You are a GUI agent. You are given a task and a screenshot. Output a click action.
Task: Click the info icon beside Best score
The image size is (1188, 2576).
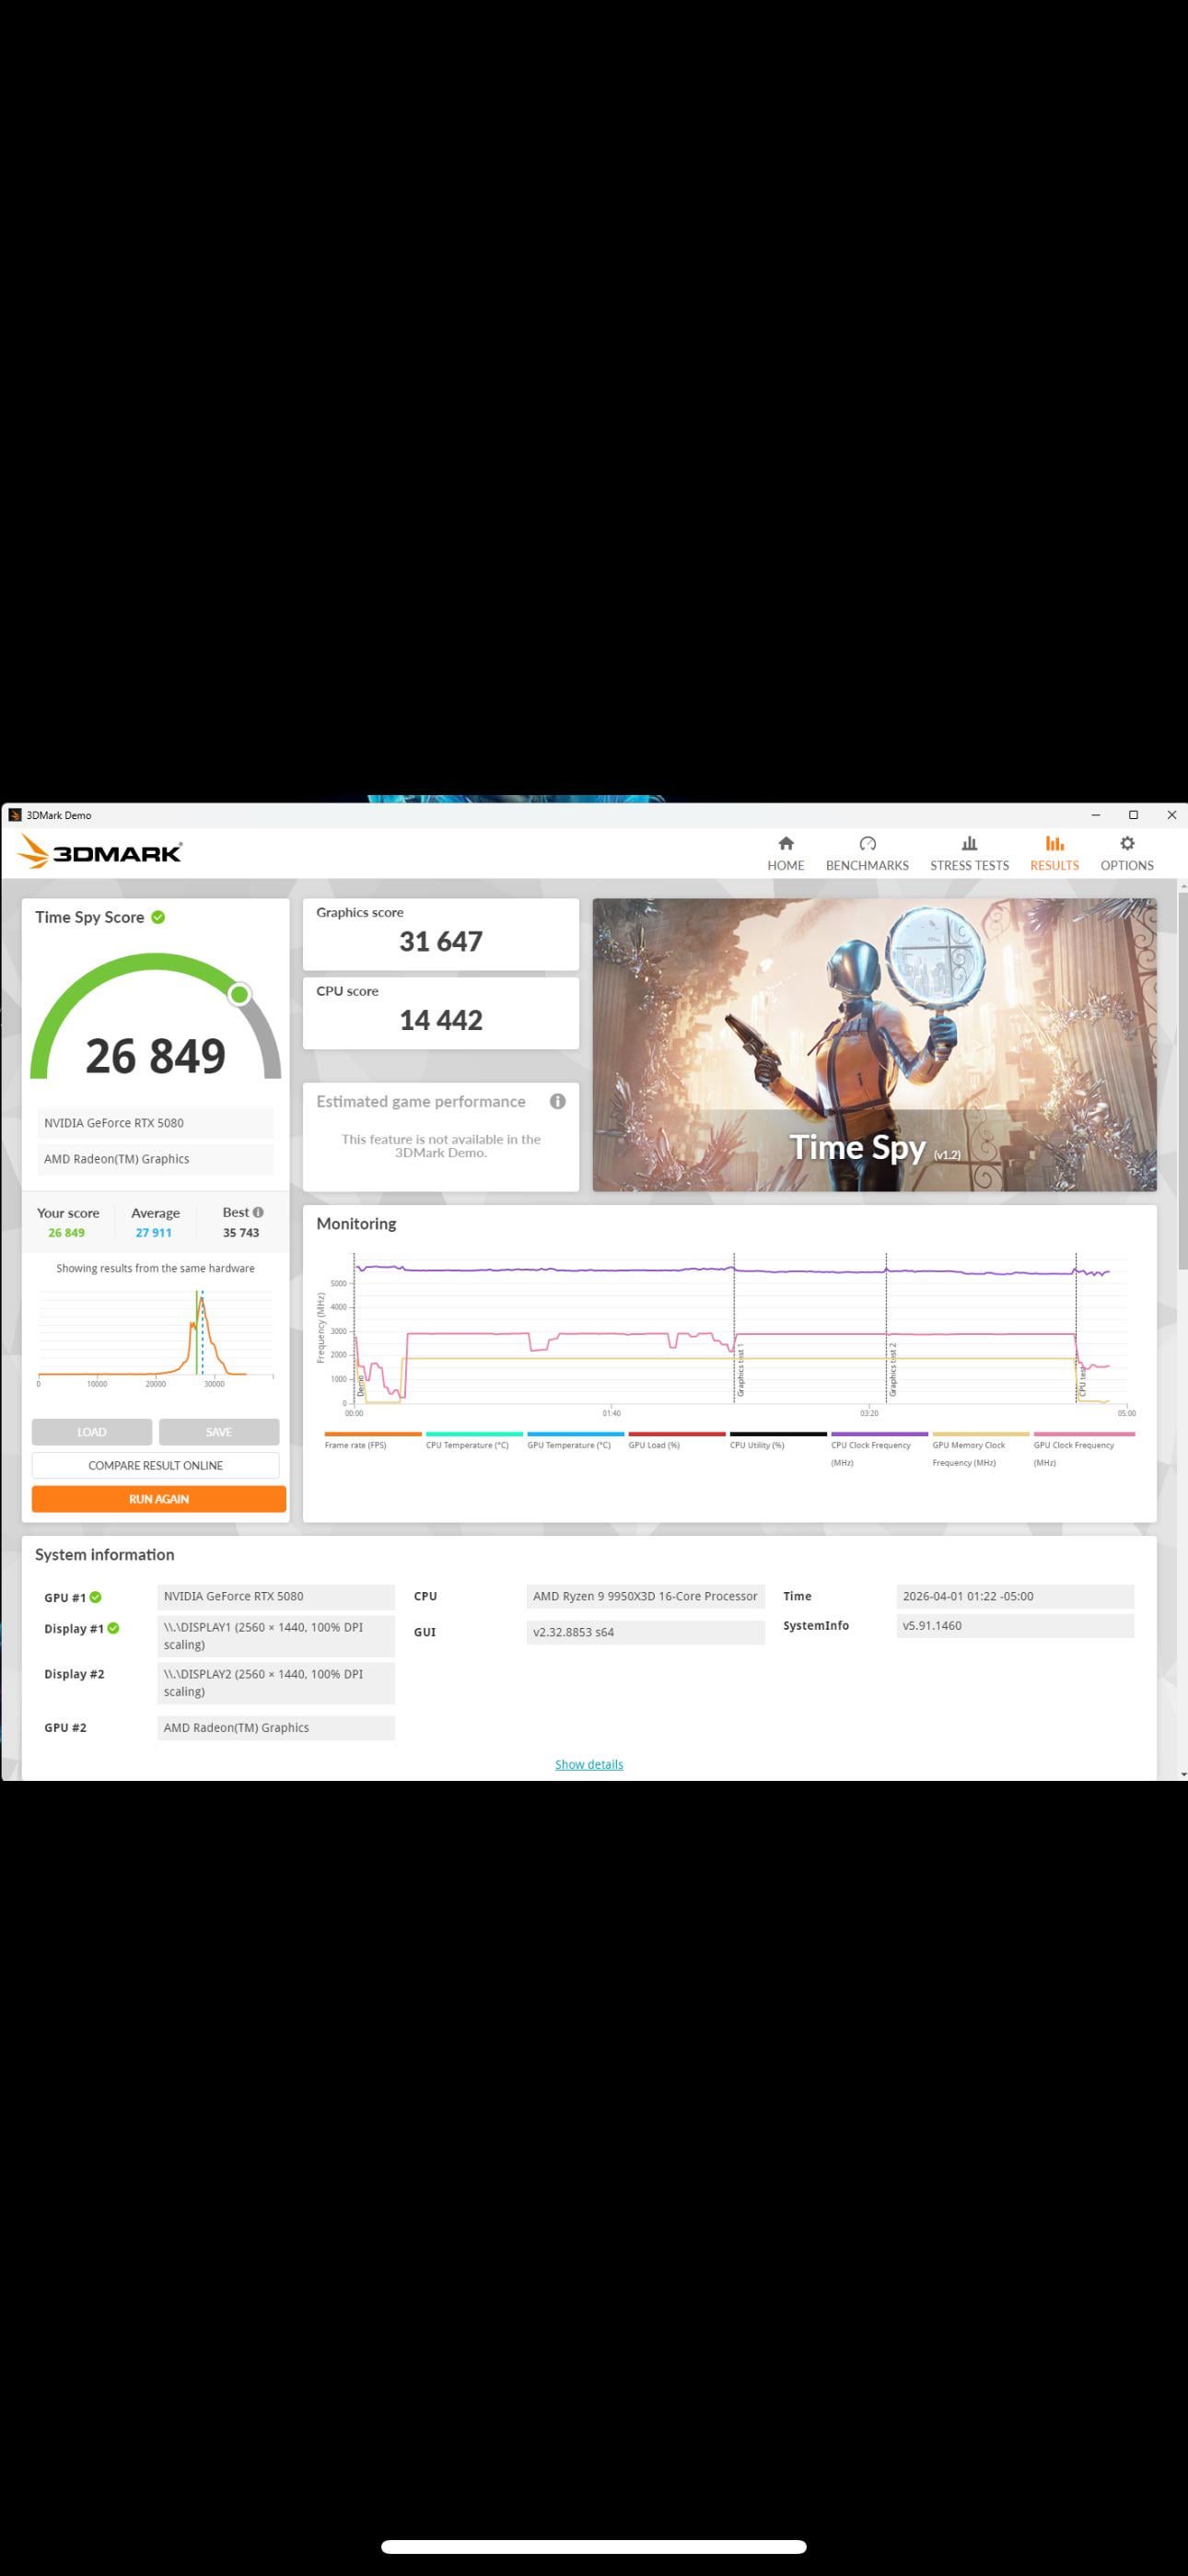click(x=258, y=1212)
